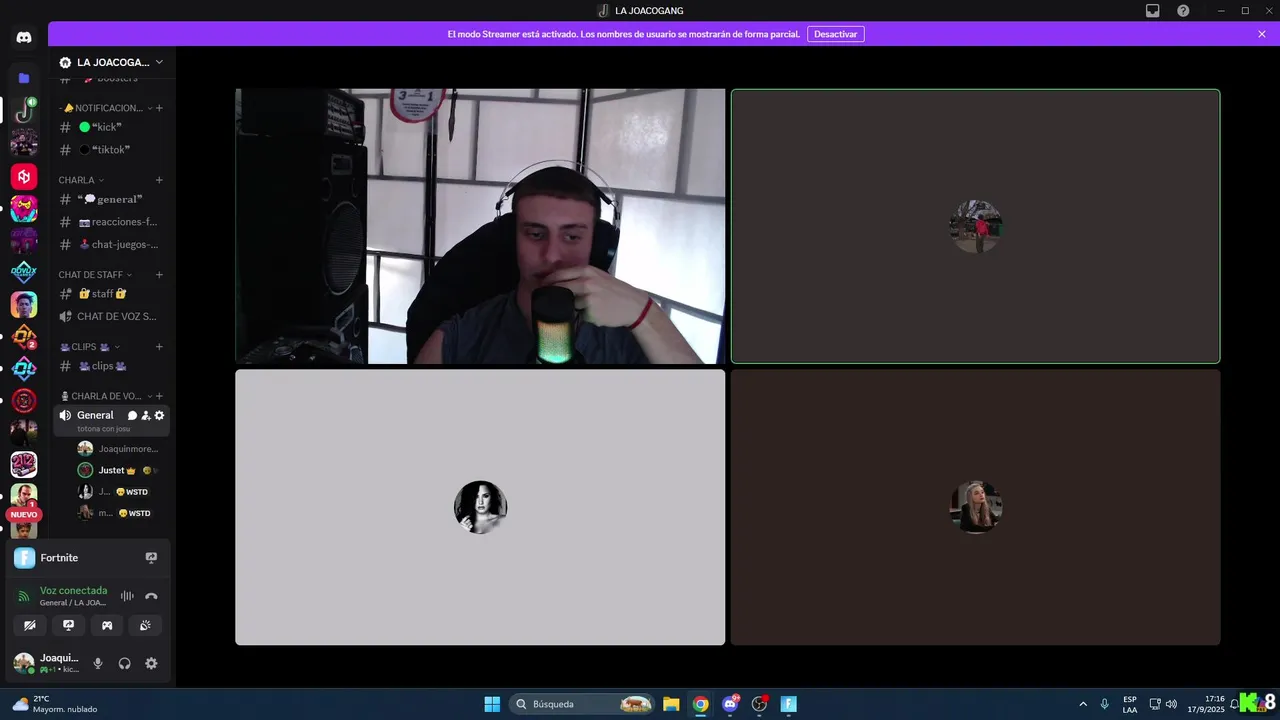Mute the microphone
The image size is (1280, 720).
tap(98, 663)
